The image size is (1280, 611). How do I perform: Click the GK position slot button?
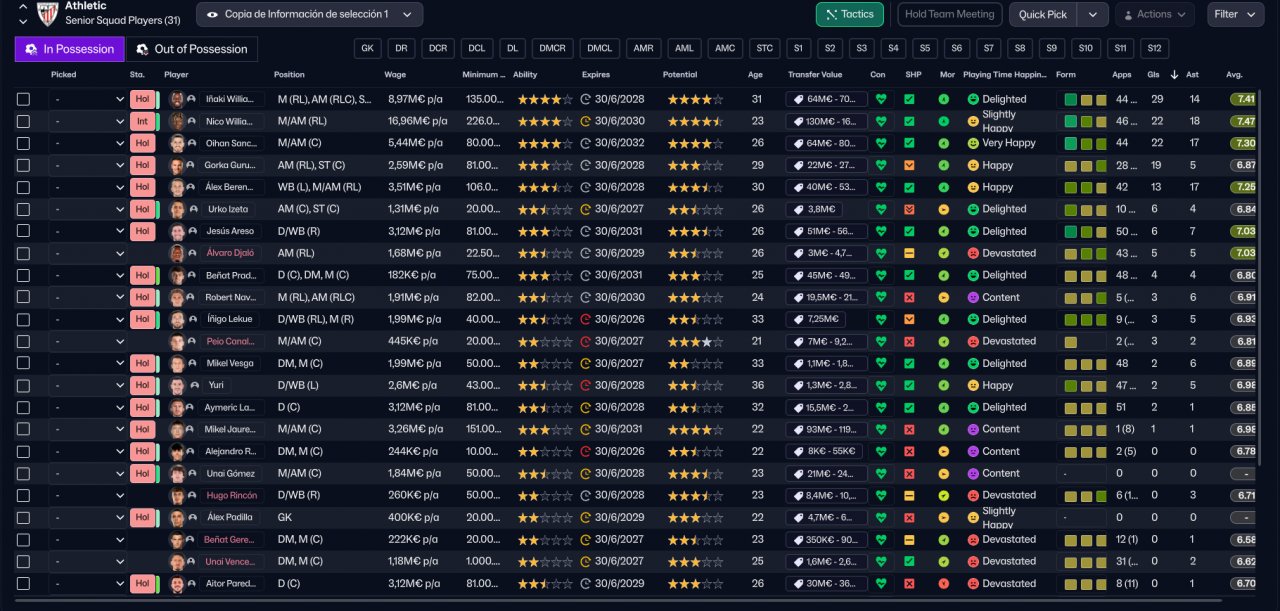coord(367,49)
